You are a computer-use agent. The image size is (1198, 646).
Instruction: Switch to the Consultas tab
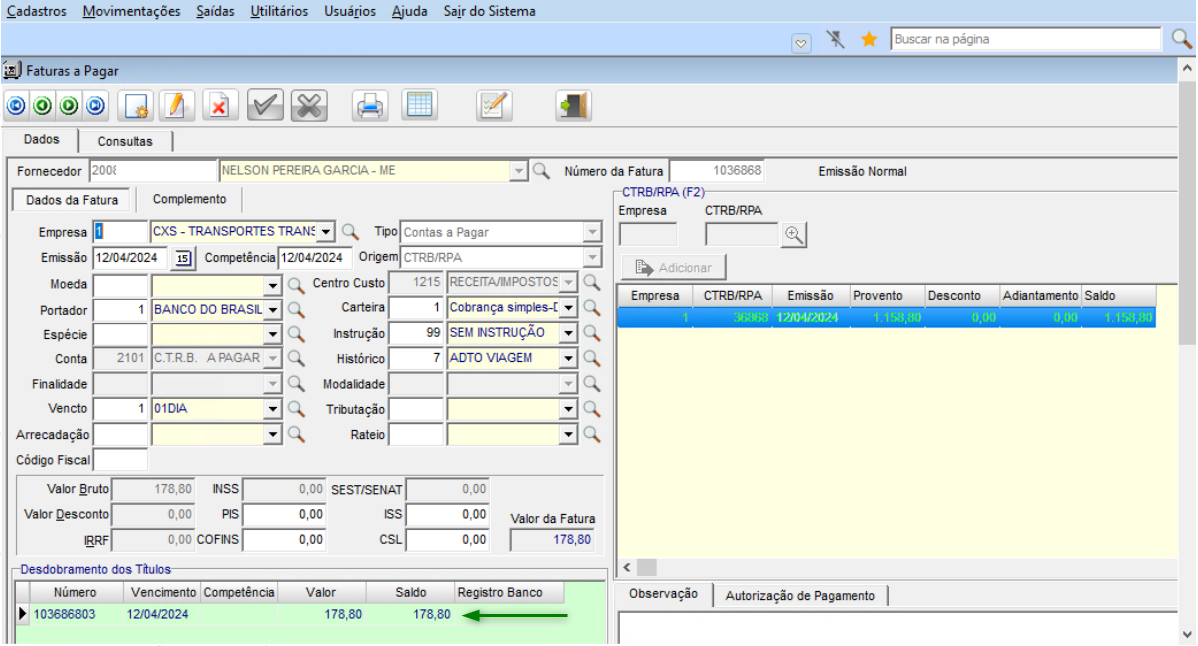[125, 142]
